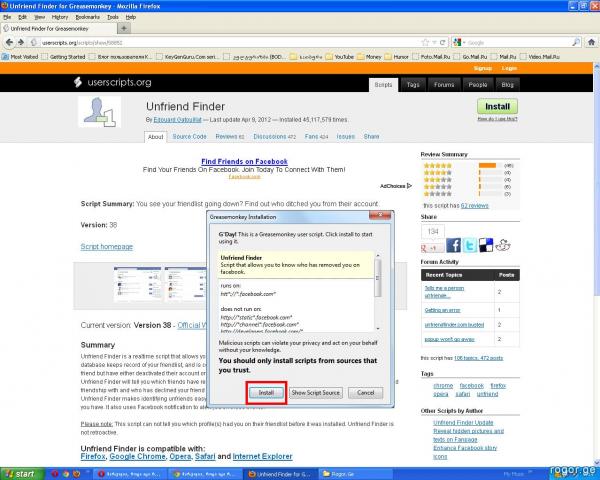600x480 pixels.
Task: Open the bookmark history dropdown arrow in address bar
Action: pyautogui.click(x=434, y=42)
